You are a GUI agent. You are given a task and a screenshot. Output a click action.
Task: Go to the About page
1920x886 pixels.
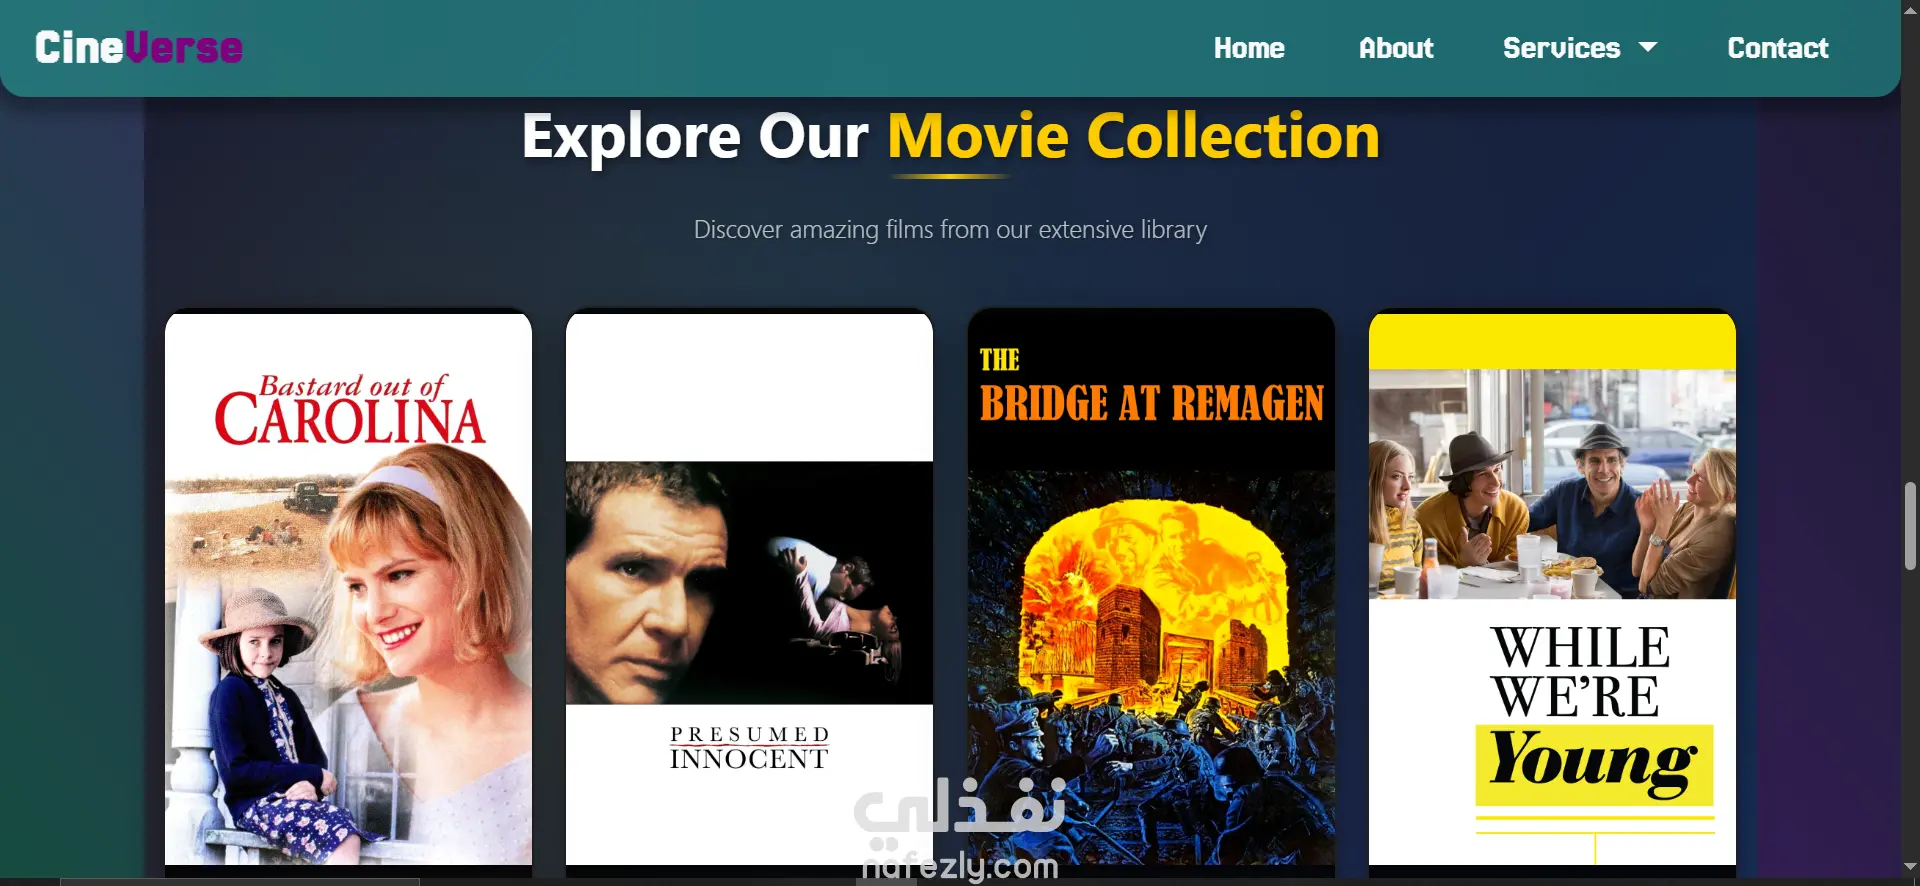1396,48
